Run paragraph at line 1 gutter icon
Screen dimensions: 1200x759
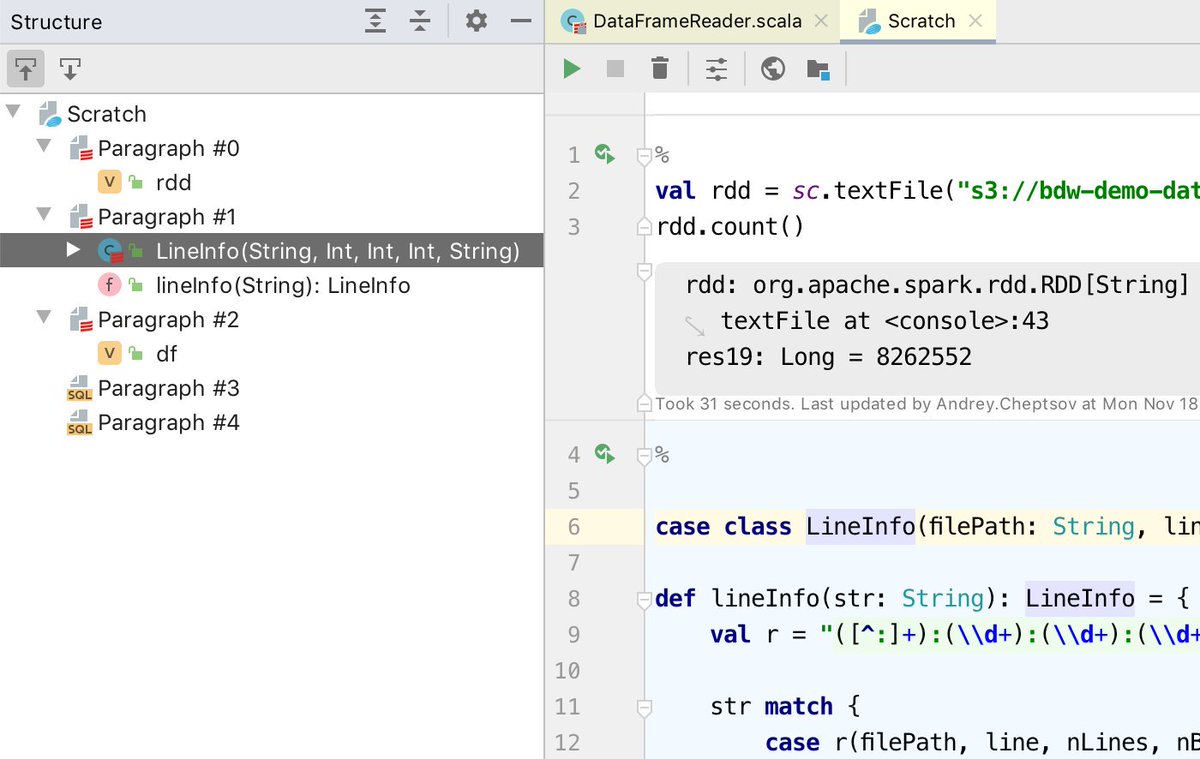pos(604,153)
